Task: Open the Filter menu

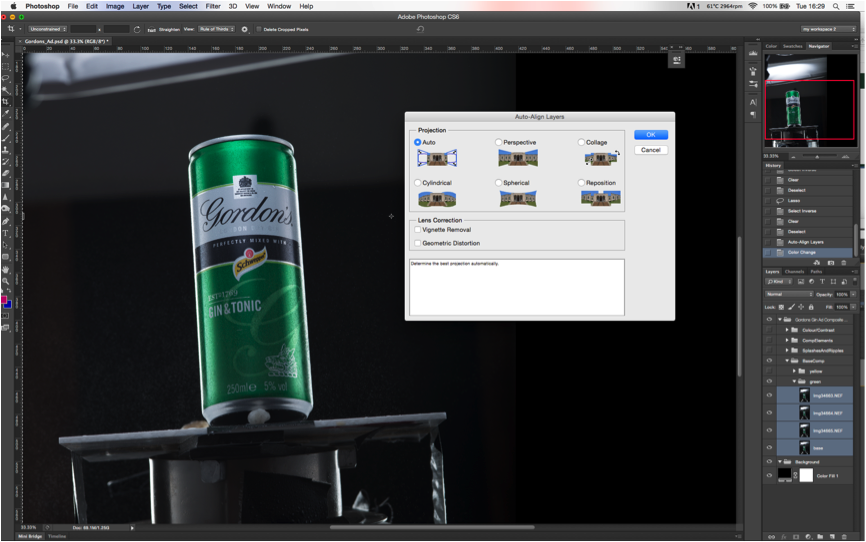Action: (x=213, y=6)
